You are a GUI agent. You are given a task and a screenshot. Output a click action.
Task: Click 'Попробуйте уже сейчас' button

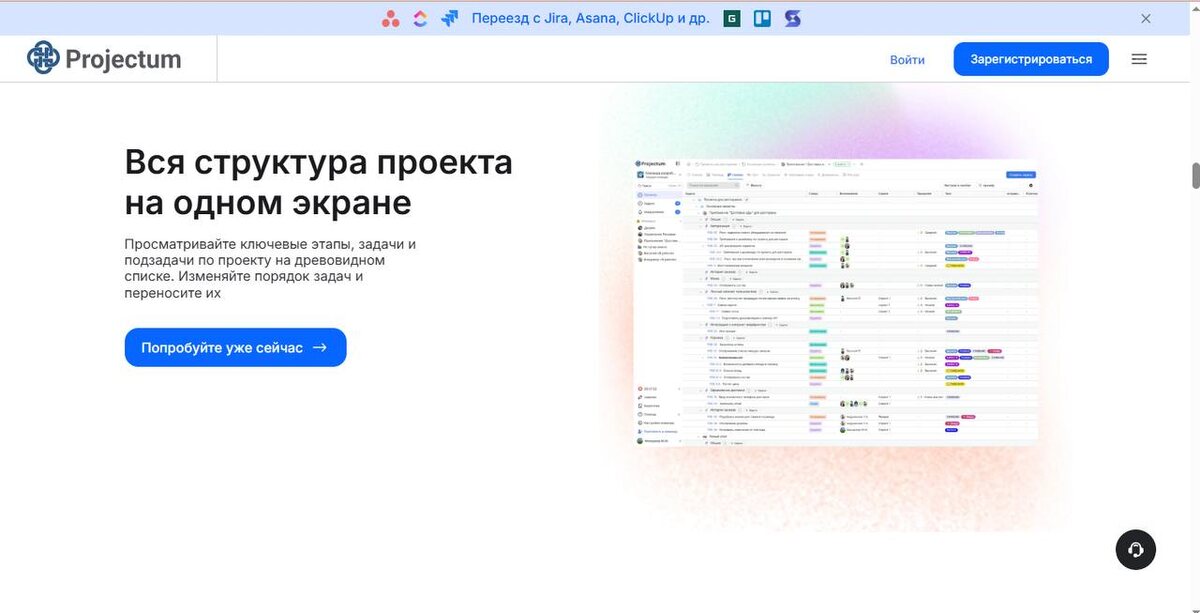point(236,347)
